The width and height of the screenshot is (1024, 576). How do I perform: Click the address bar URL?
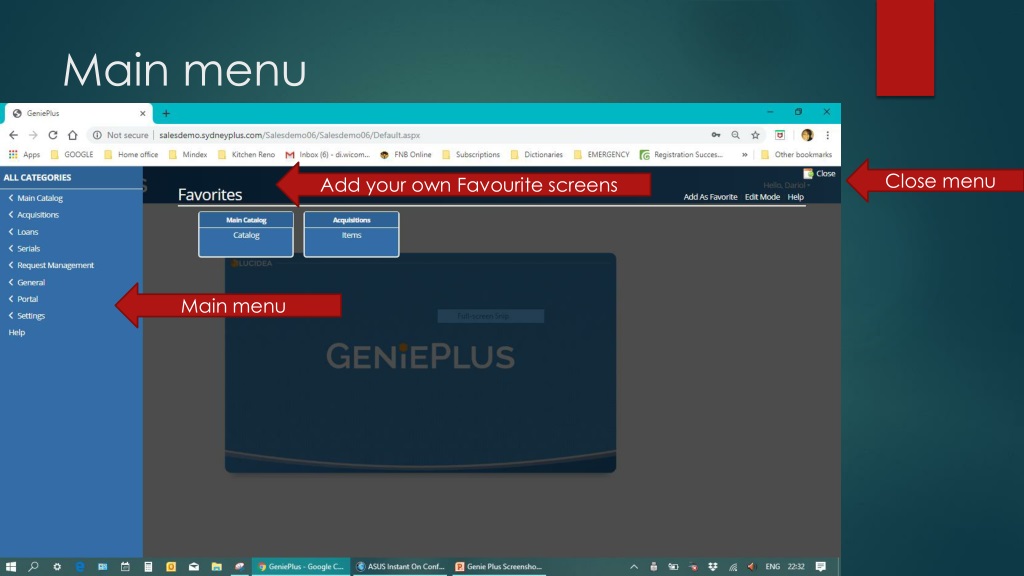pyautogui.click(x=289, y=135)
